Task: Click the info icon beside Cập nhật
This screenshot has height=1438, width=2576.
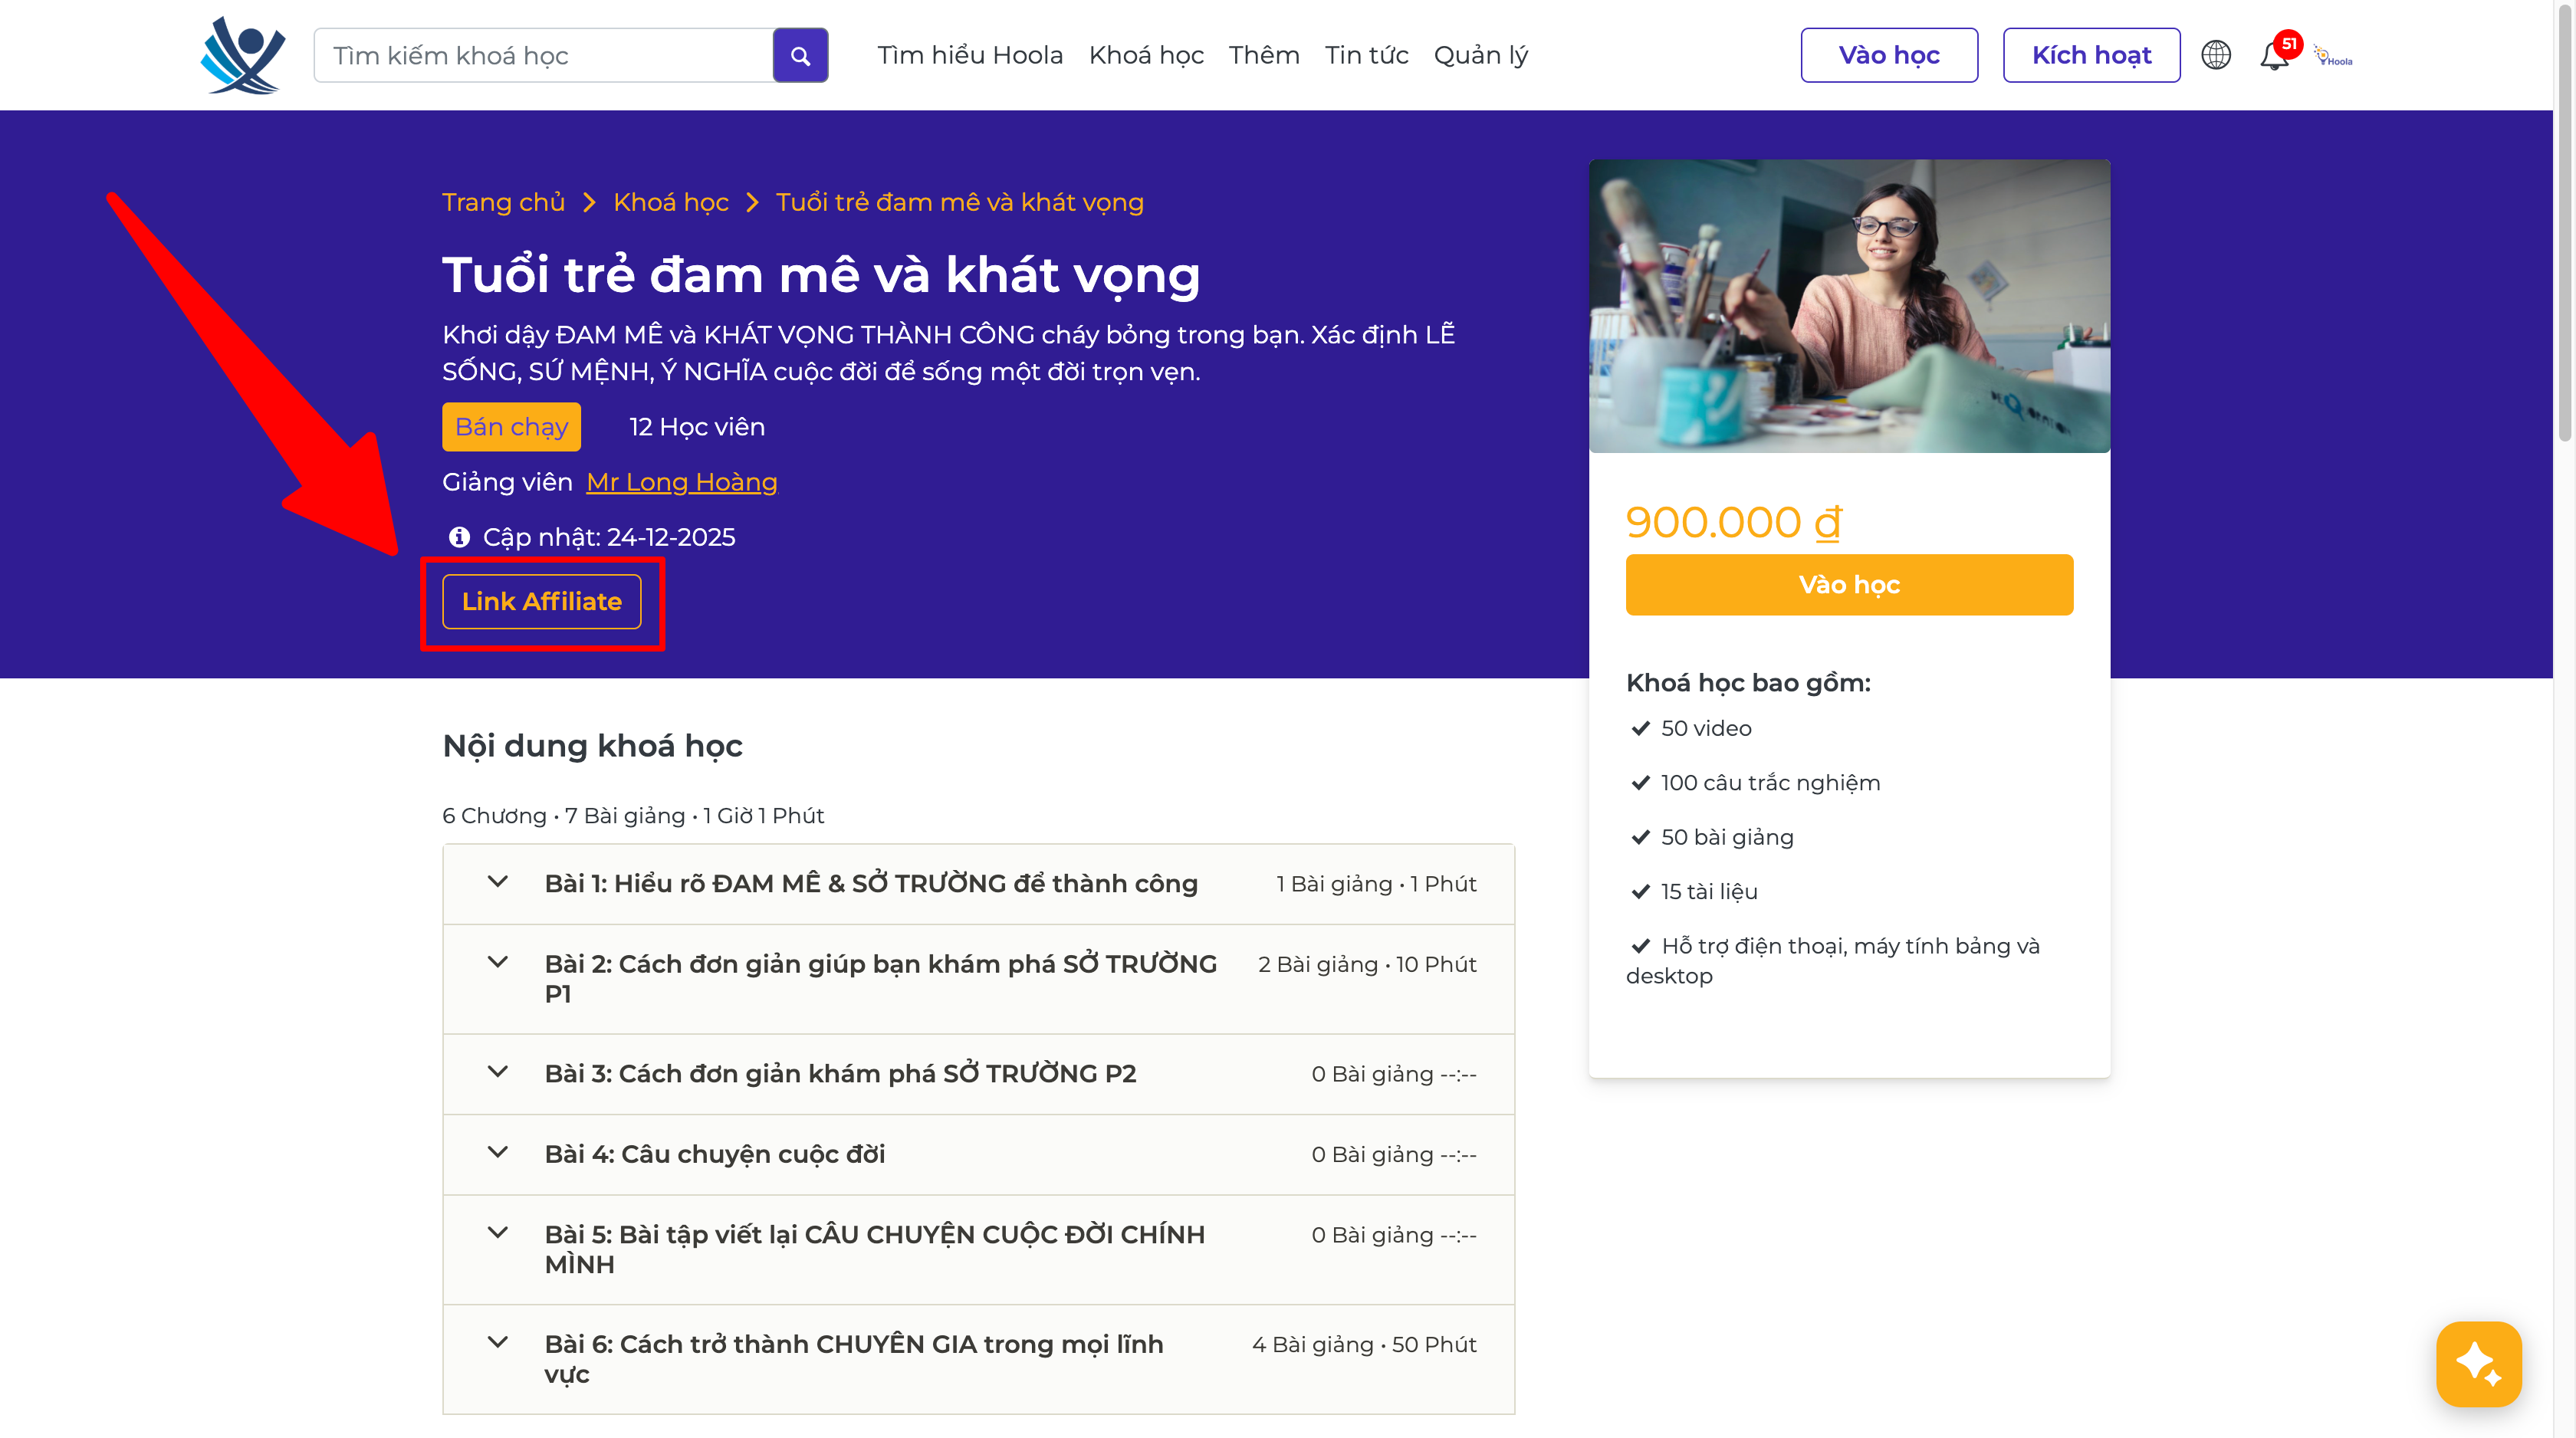Action: point(459,537)
